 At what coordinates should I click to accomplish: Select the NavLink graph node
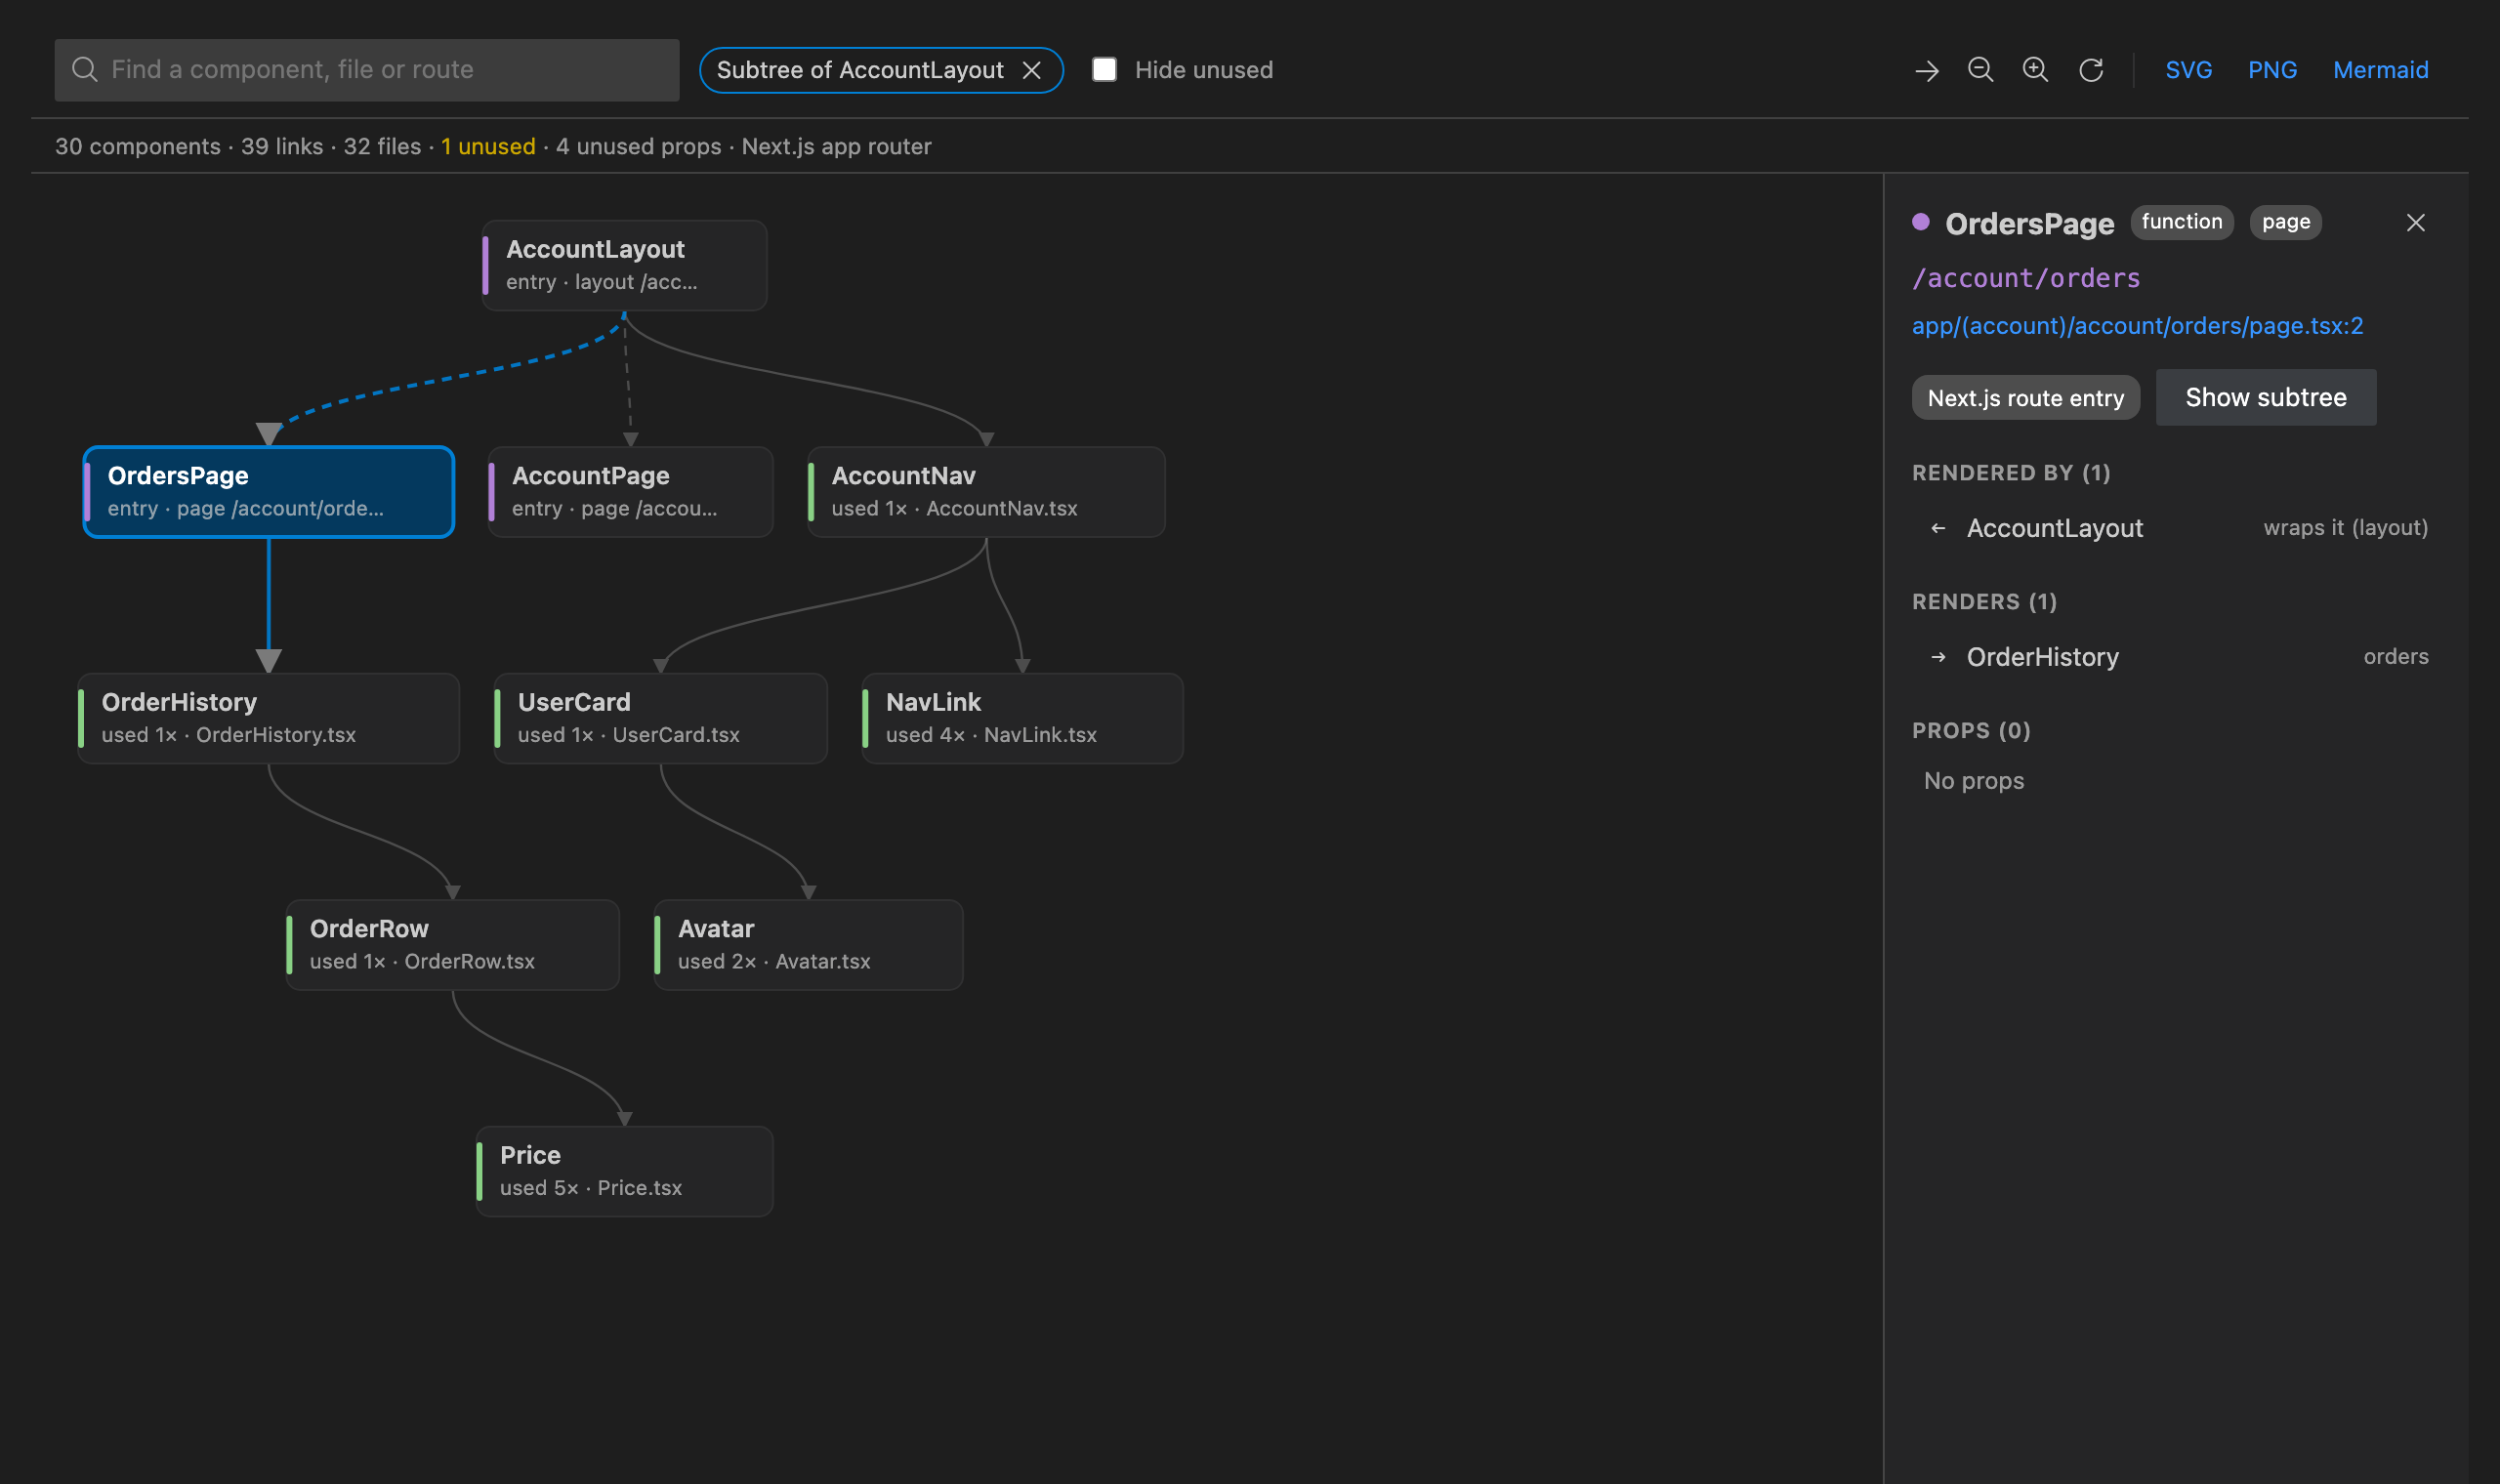pyautogui.click(x=1022, y=718)
